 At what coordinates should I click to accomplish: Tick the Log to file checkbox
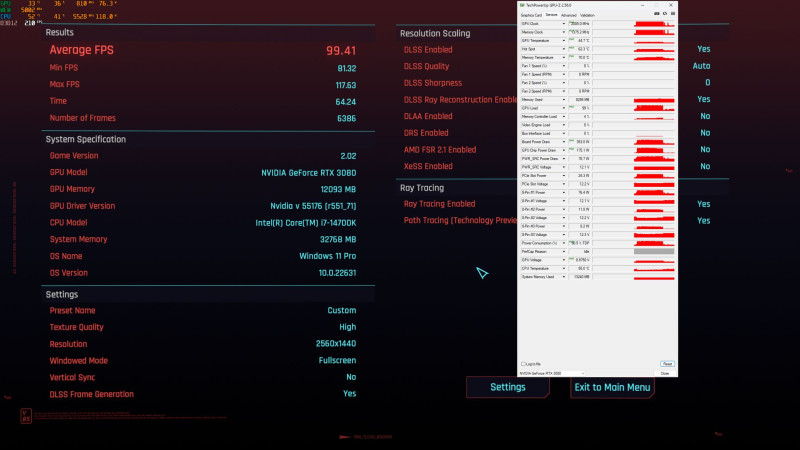coord(523,364)
